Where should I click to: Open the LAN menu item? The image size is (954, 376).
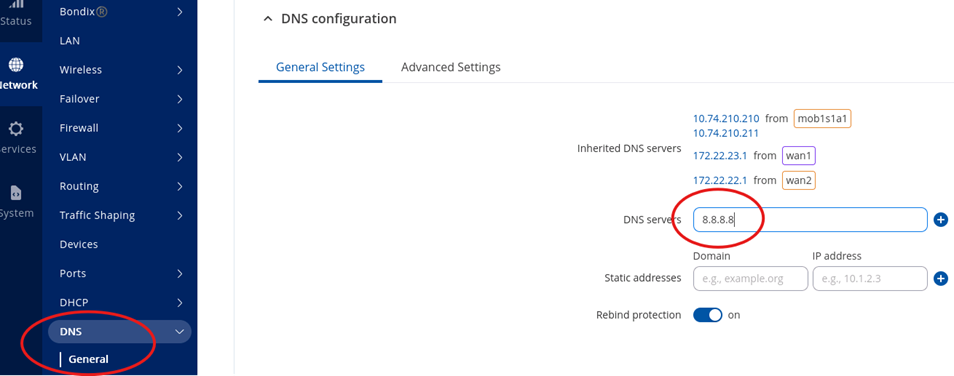point(70,41)
